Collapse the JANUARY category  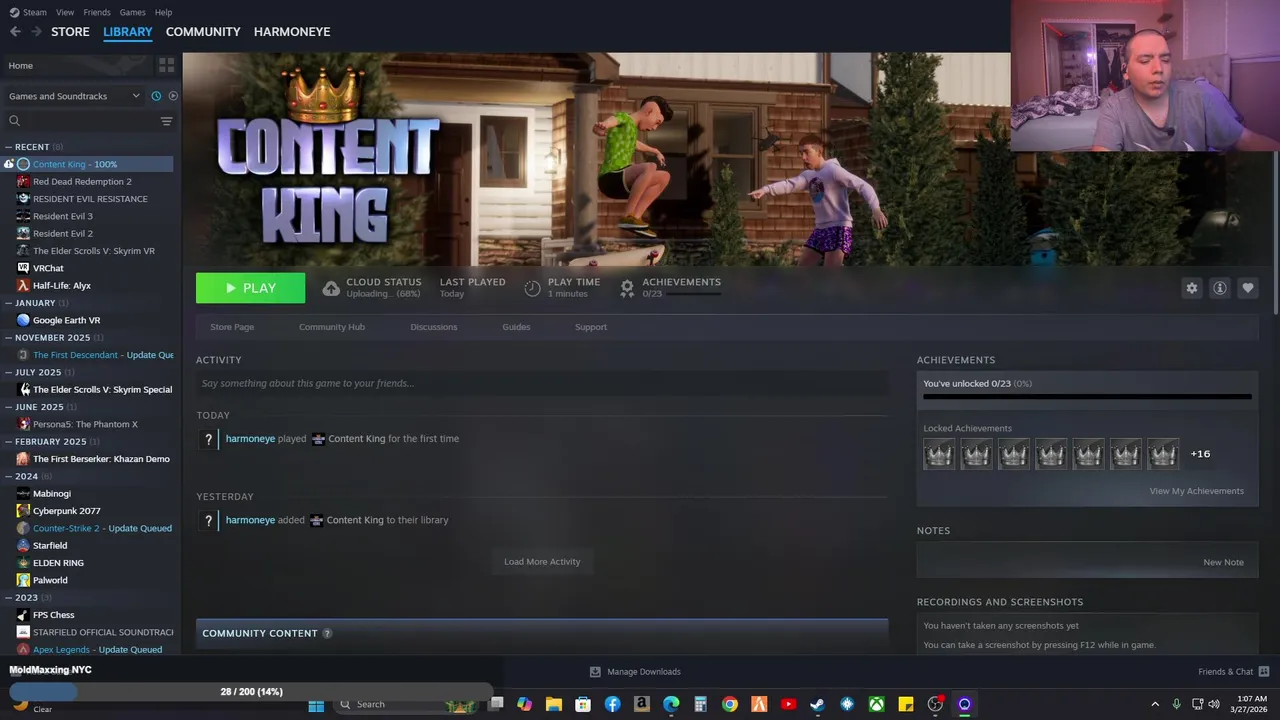9,303
